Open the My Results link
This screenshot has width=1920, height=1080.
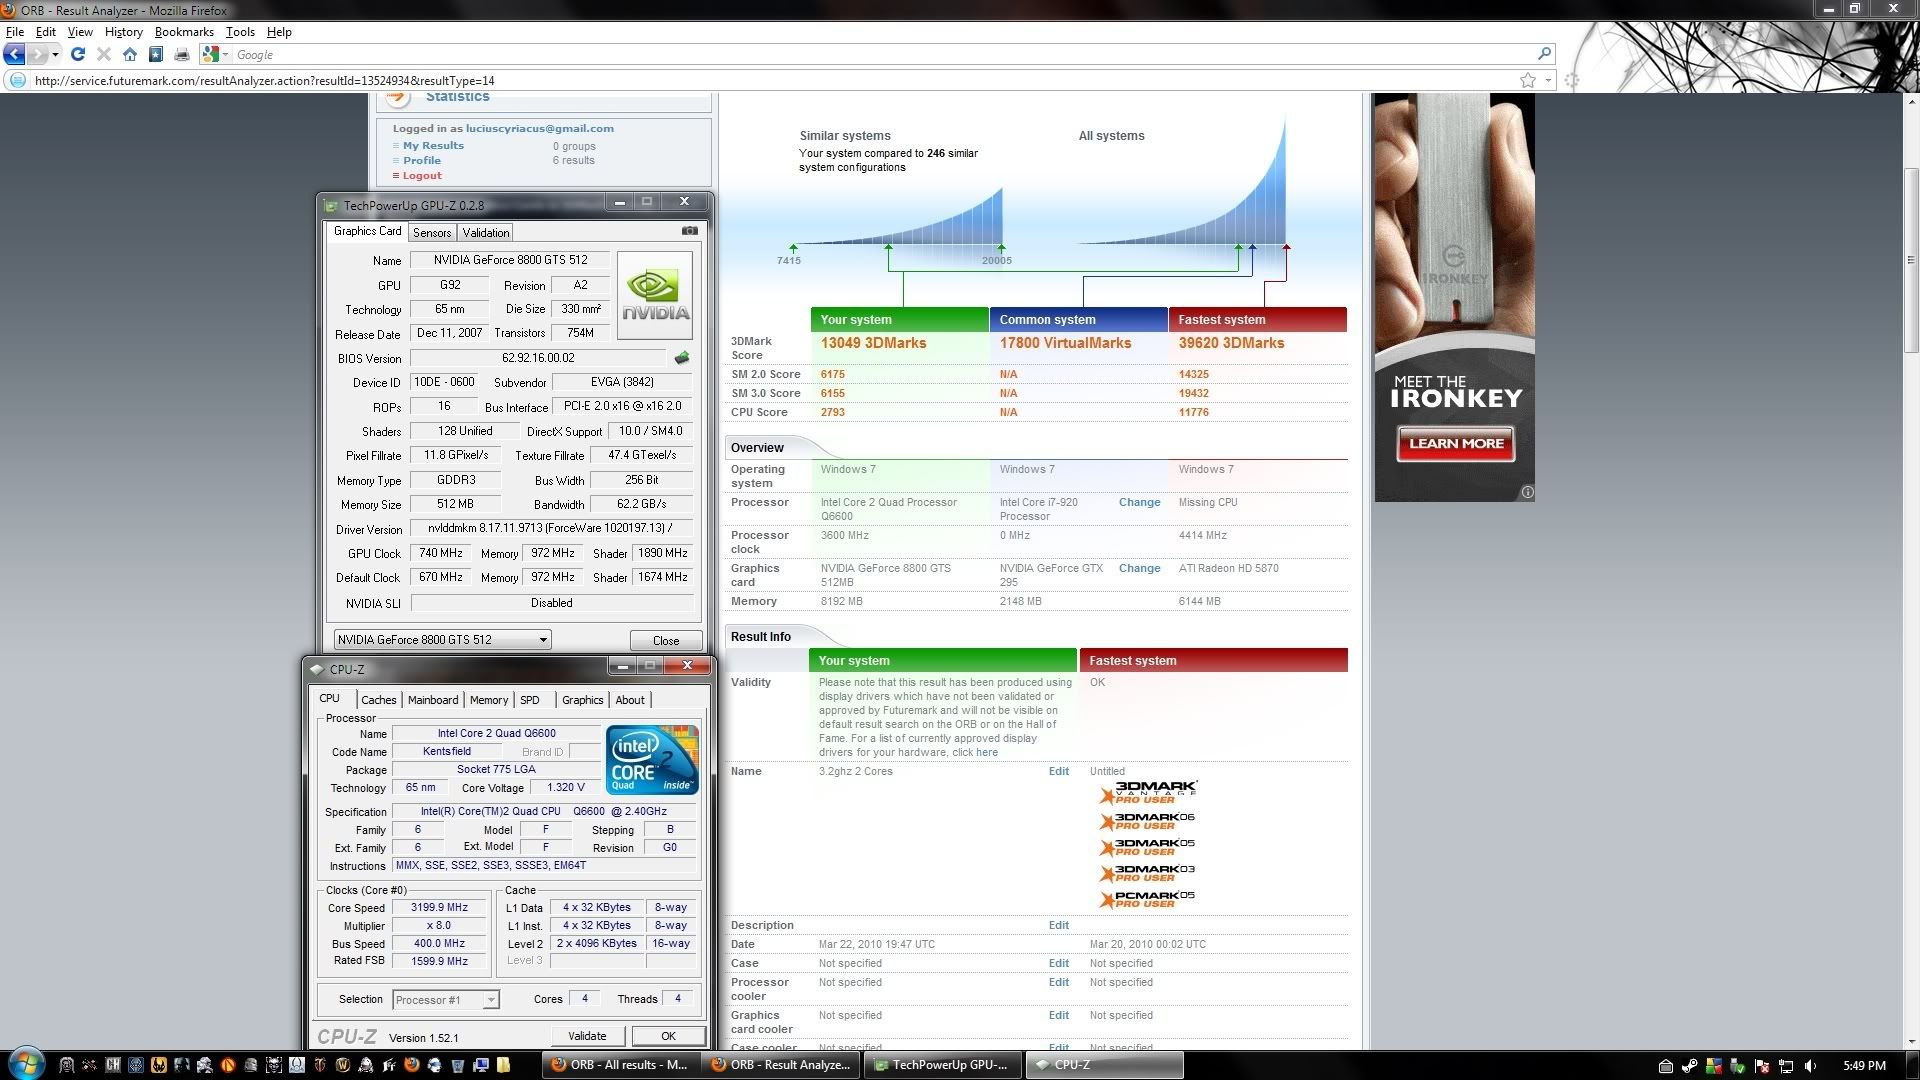pos(433,145)
